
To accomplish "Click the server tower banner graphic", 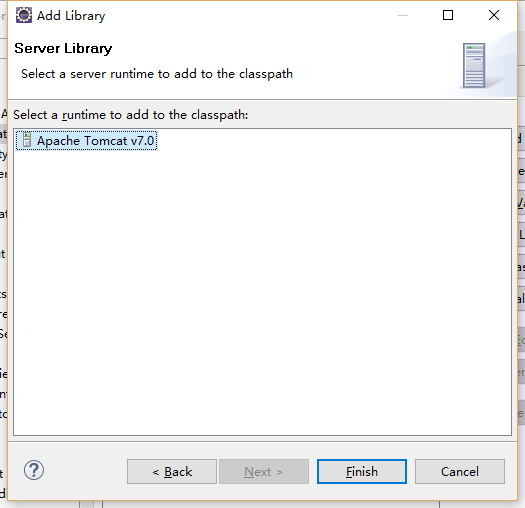I will [474, 66].
